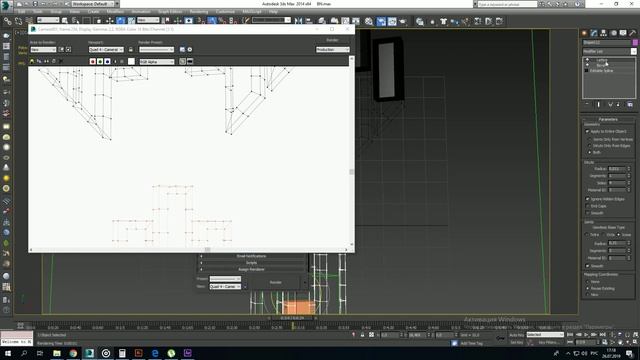Screen dimensions: 640x360
Task: Click the time slider at the timeline
Action: pos(292,318)
